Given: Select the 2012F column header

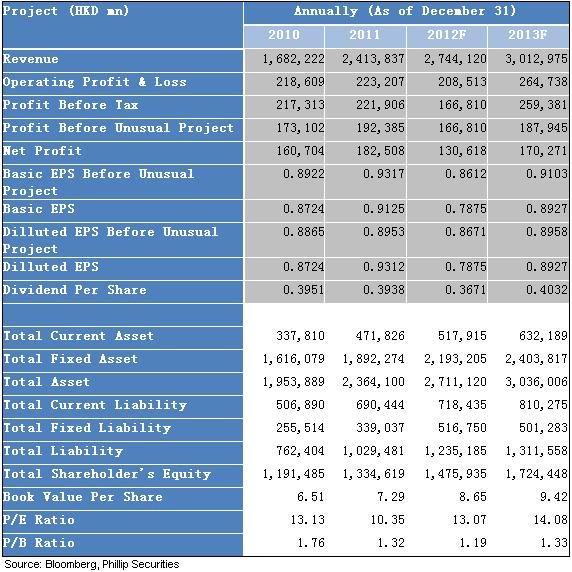Looking at the screenshot, I should 447,35.
